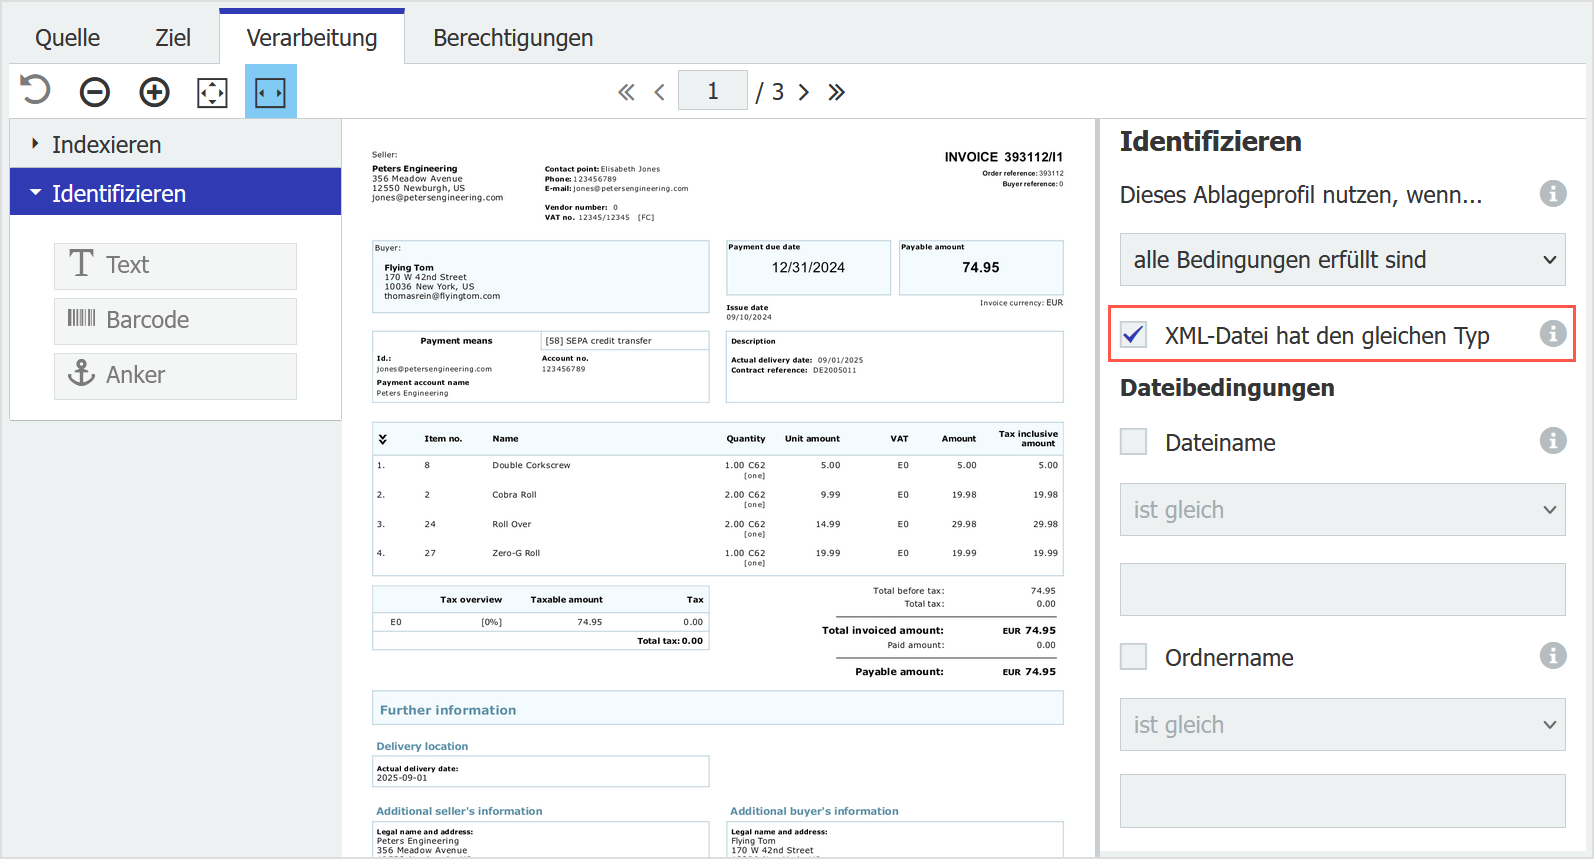Viewport: 1594px width, 859px height.
Task: Go to the next page
Action: 803,92
